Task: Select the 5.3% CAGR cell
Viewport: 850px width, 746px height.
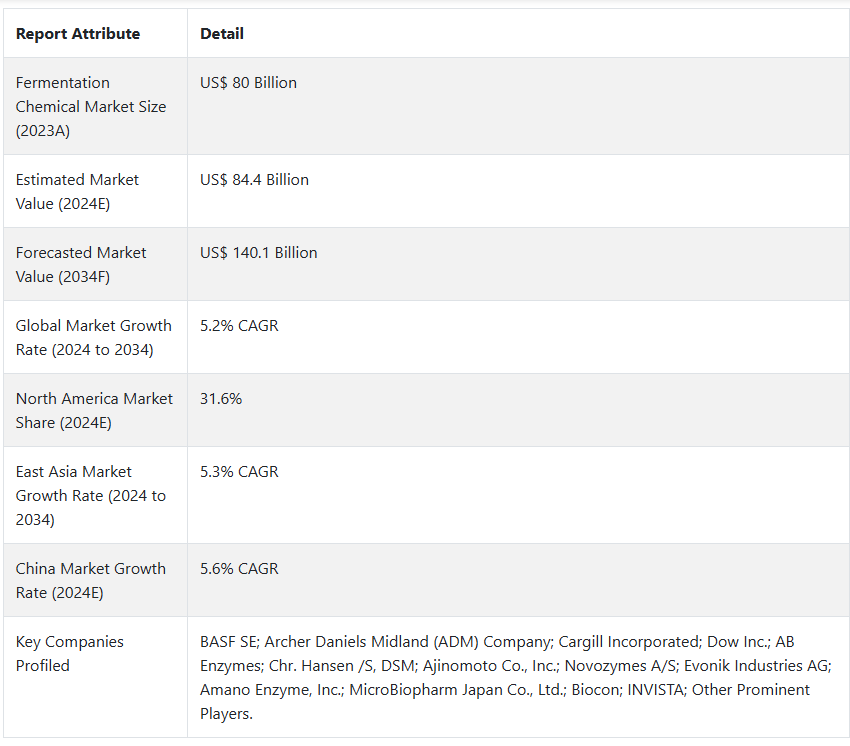Action: click(x=239, y=471)
